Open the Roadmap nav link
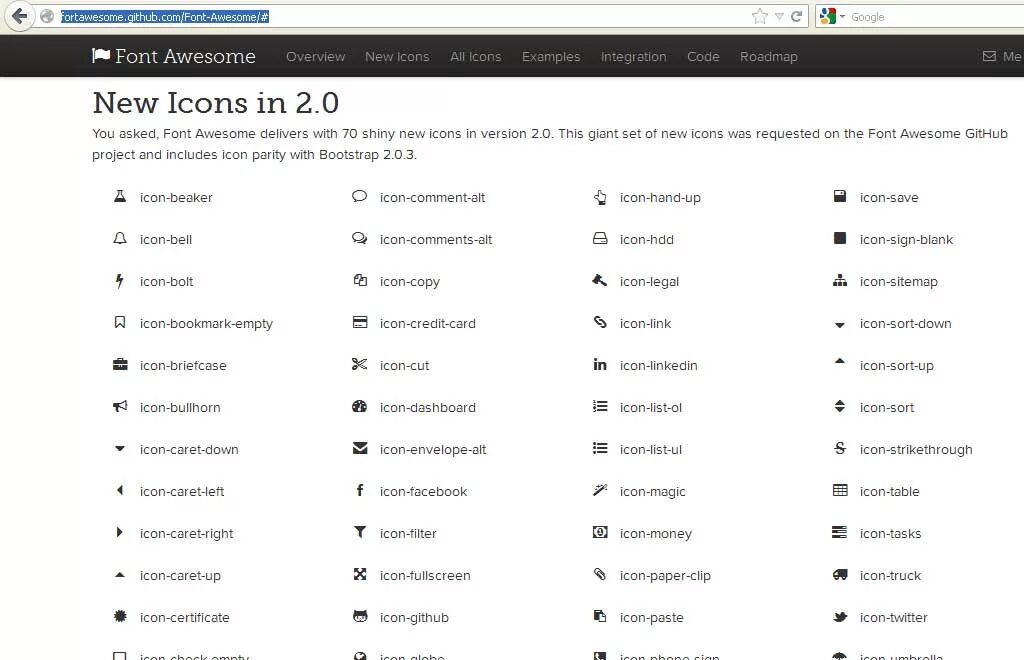1024x660 pixels. [x=769, y=57]
